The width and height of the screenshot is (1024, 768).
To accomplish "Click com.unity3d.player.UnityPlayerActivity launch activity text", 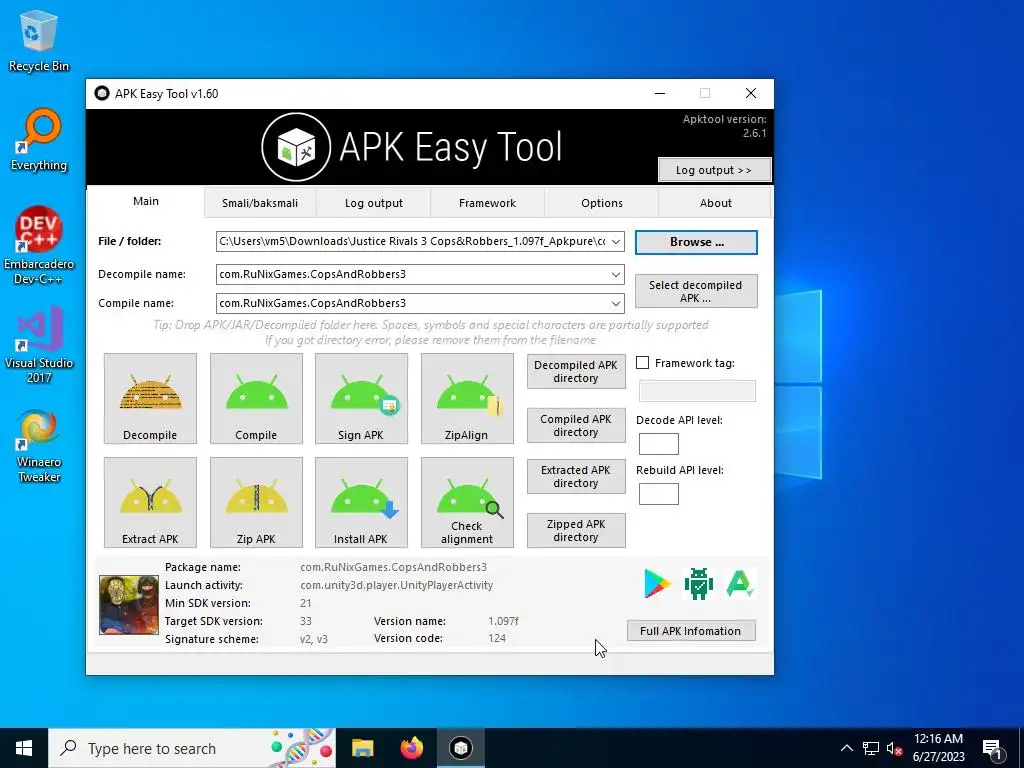I will point(396,585).
